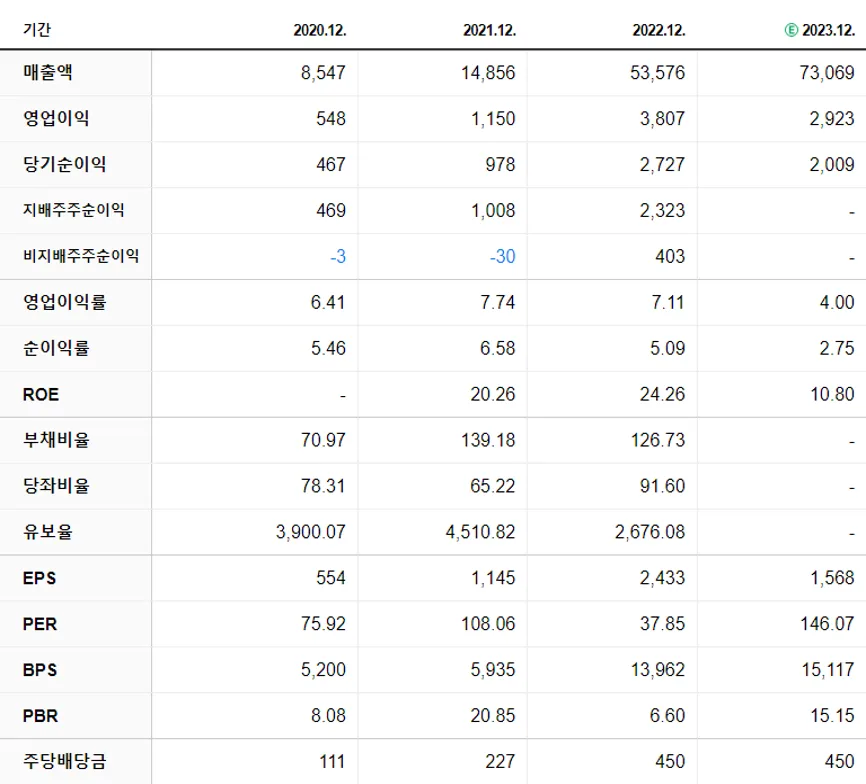Select revenue value 73,069

point(827,72)
